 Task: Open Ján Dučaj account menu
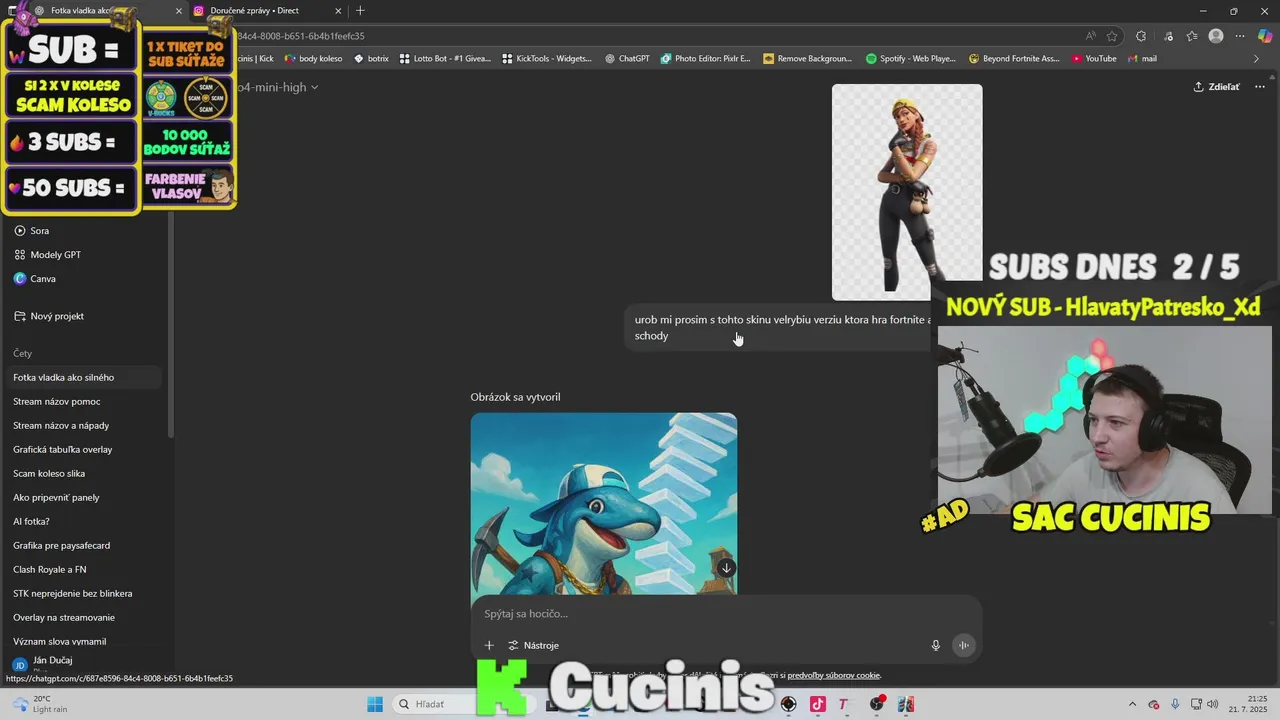coord(50,663)
